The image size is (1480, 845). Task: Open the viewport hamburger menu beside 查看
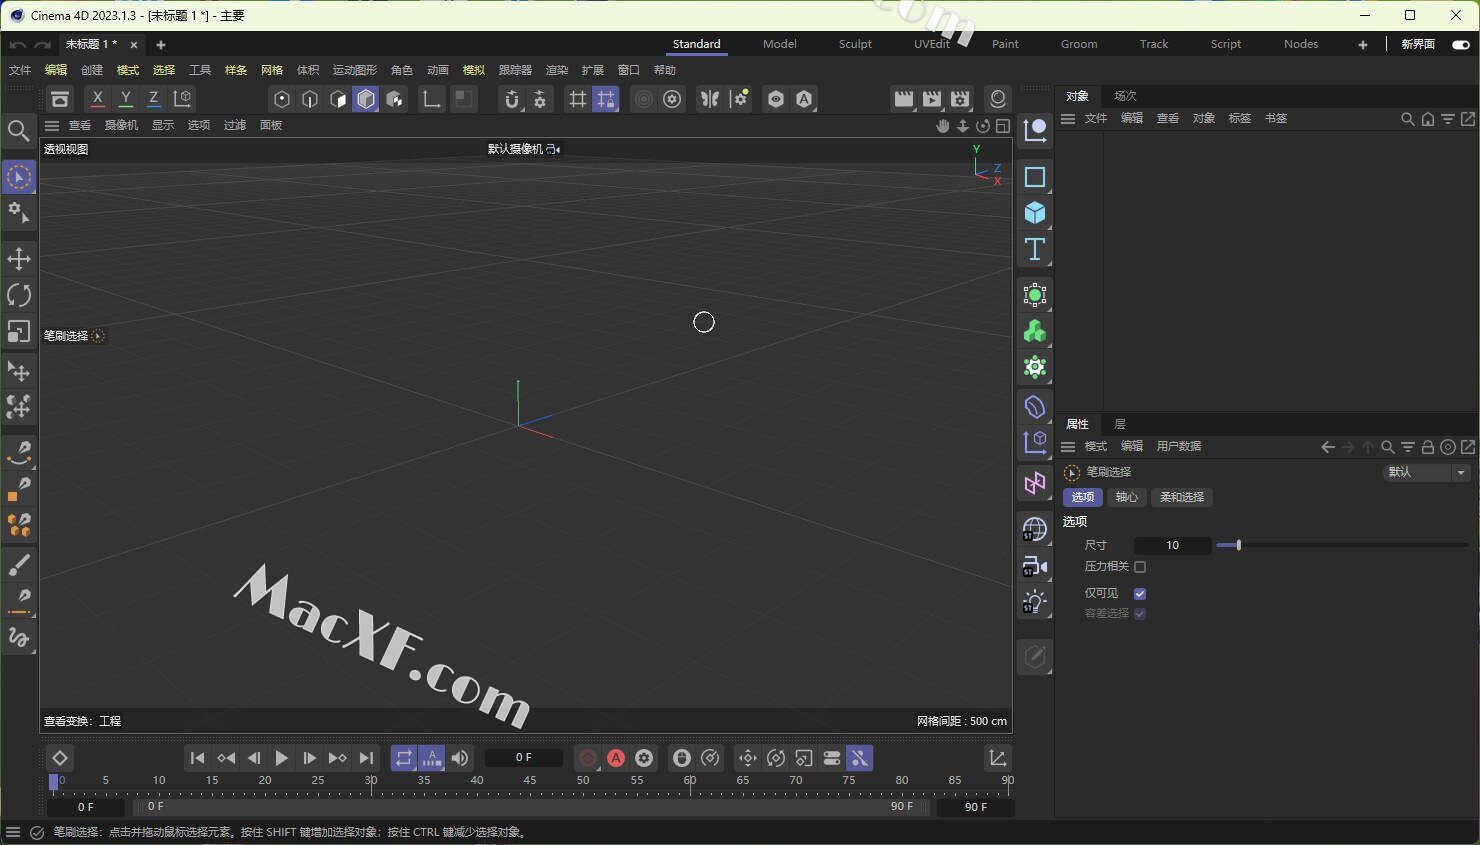[52, 125]
